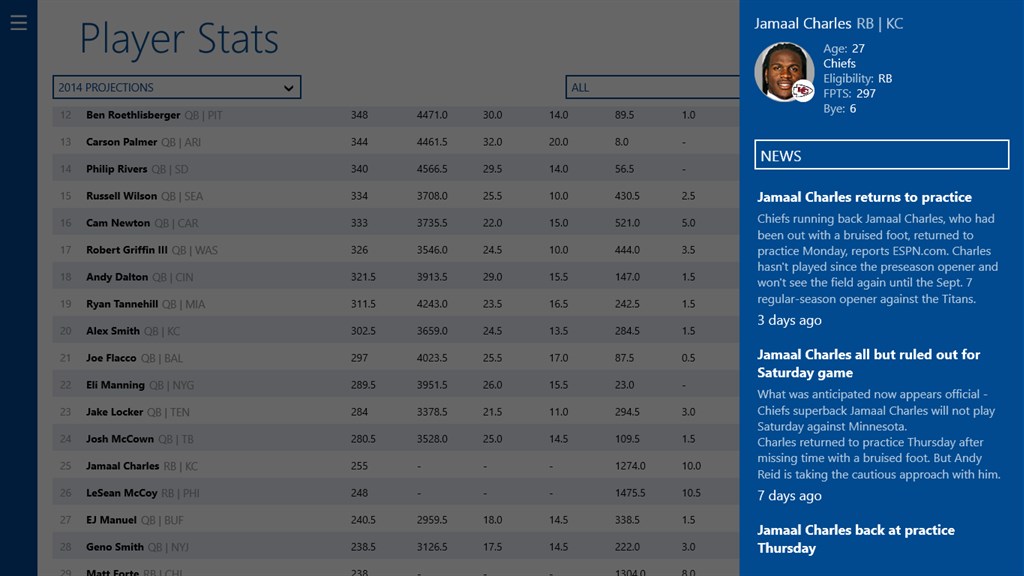The image size is (1024, 576).
Task: Click the Jamaal Charles panel heading
Action: [829, 24]
